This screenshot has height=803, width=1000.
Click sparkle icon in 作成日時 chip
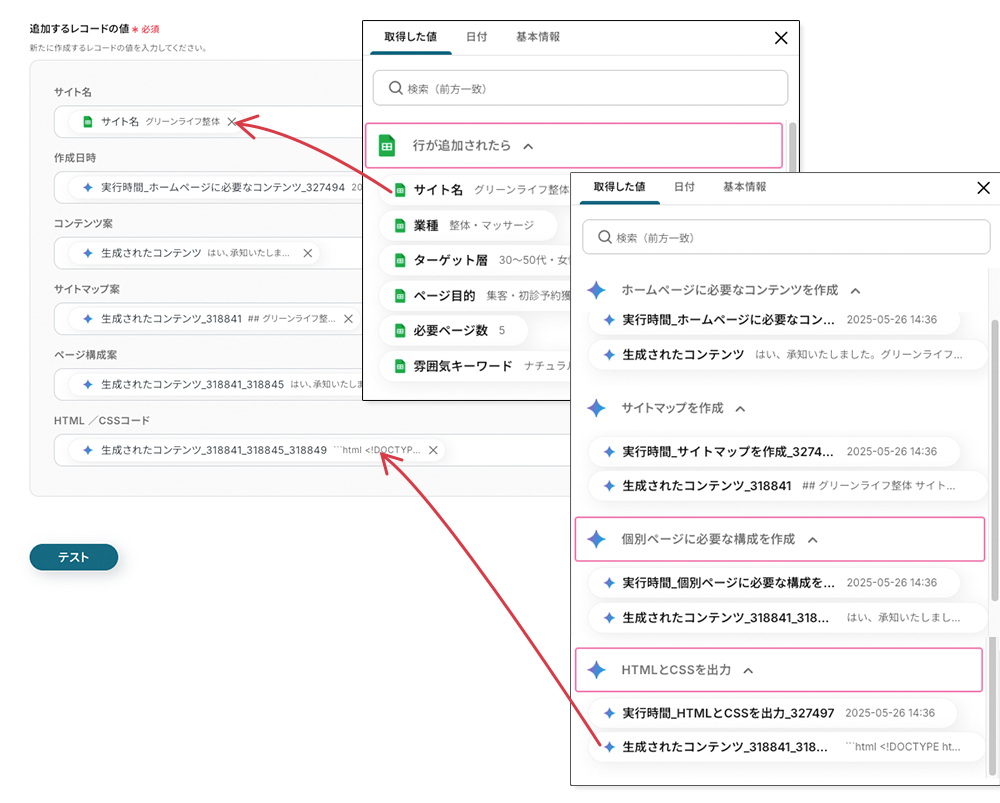point(88,188)
